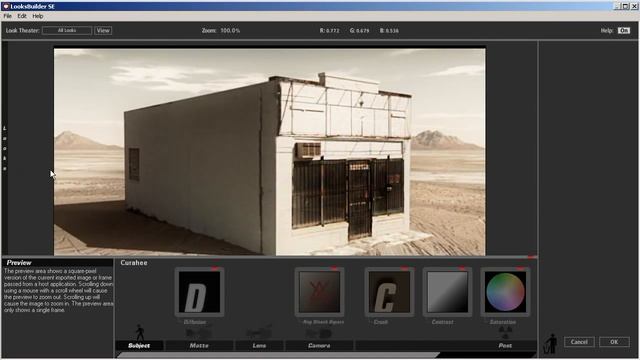Open the File menu

(7, 16)
